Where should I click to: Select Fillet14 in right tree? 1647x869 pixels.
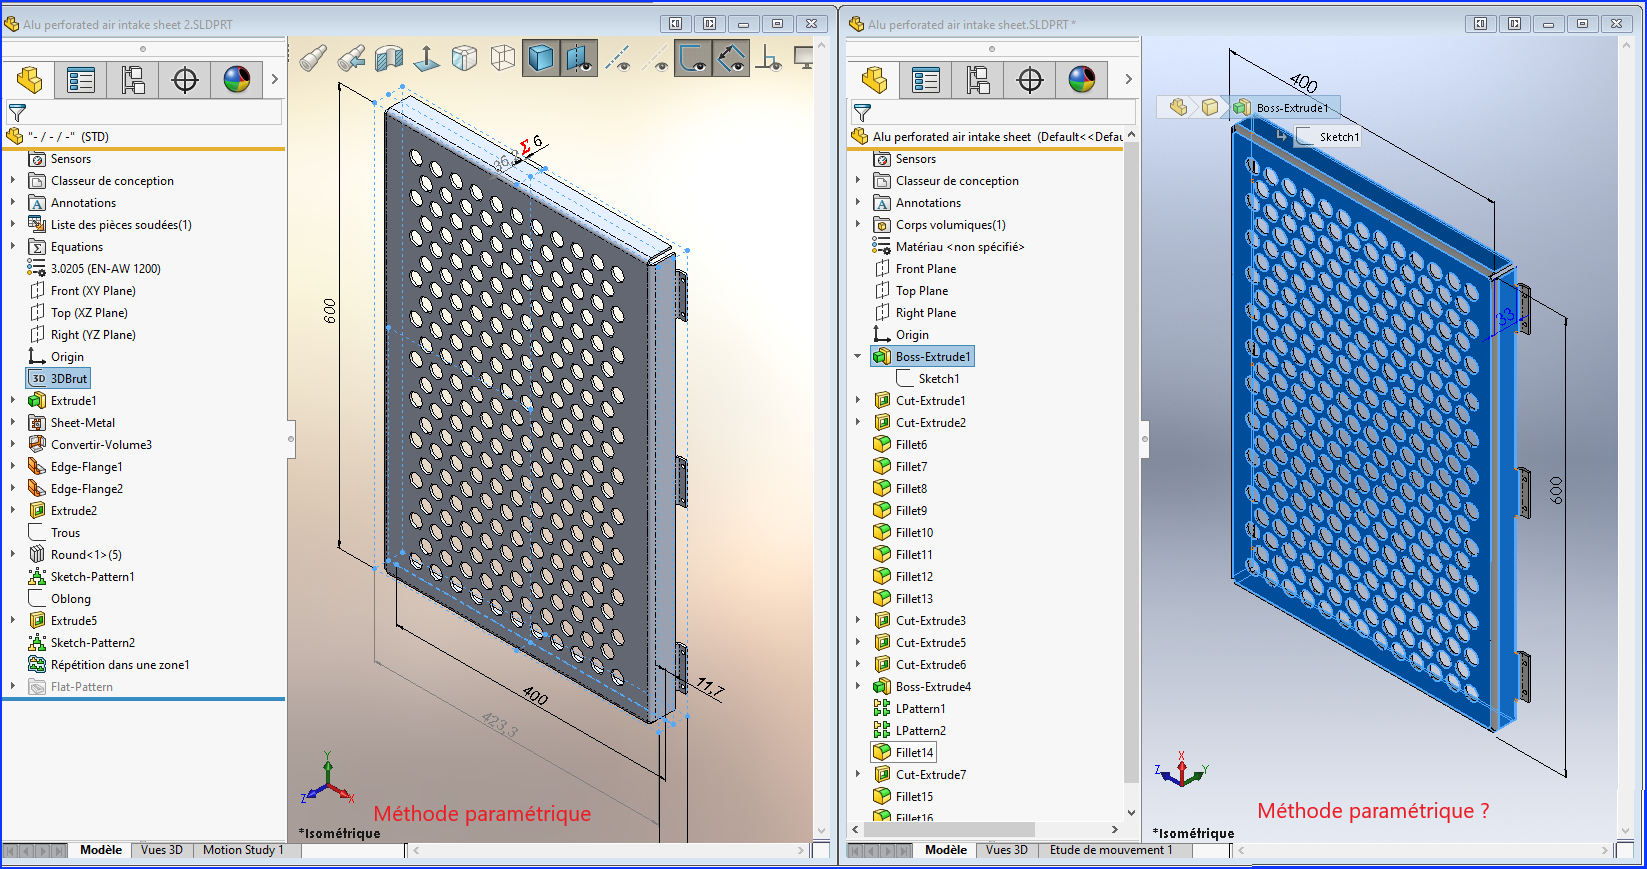pos(904,753)
